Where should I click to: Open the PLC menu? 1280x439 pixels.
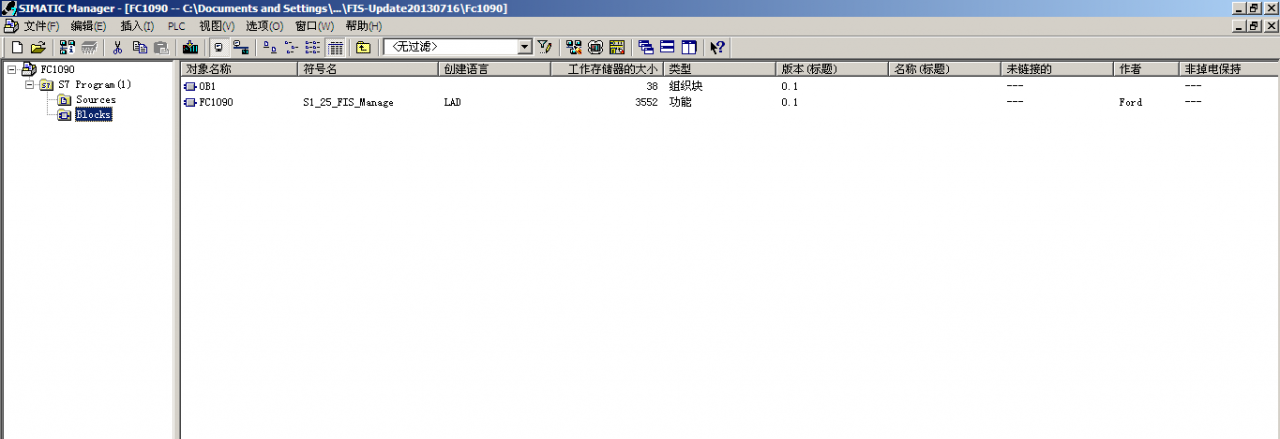[177, 26]
